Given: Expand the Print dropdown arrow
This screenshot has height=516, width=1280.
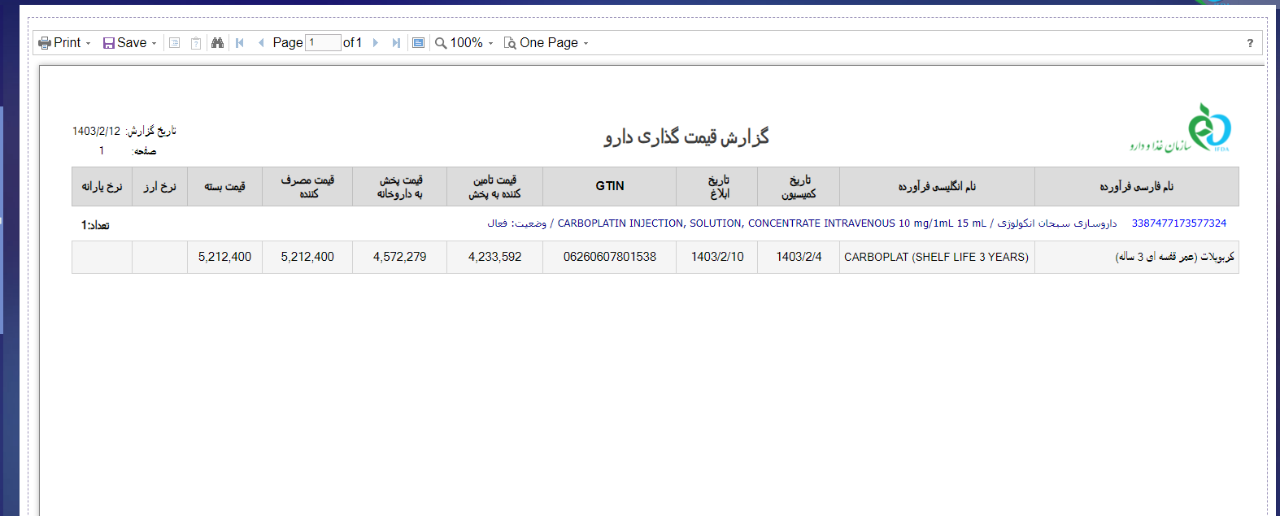Looking at the screenshot, I should pyautogui.click(x=88, y=44).
